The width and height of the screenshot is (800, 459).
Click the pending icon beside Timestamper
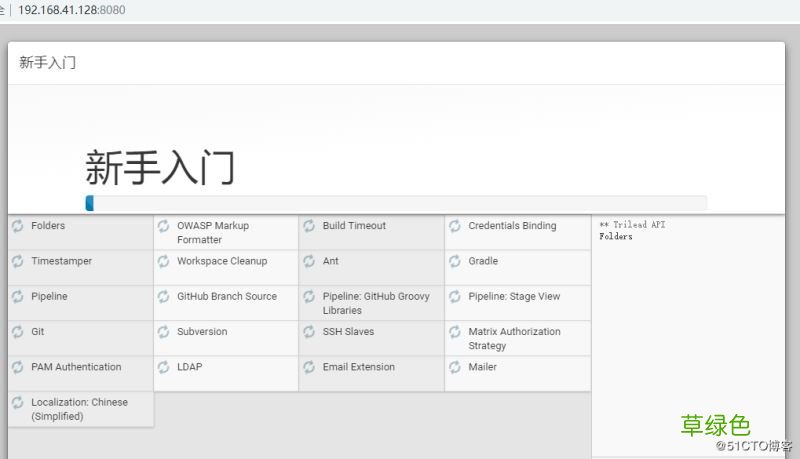pos(18,261)
